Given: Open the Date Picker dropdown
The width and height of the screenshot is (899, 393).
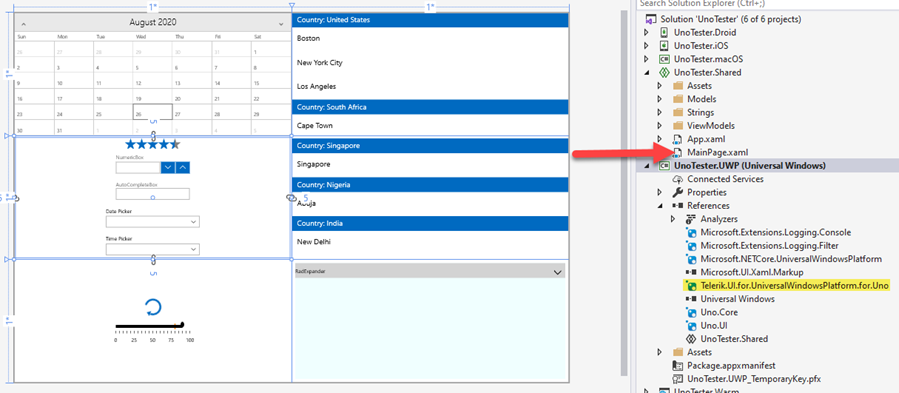Looking at the screenshot, I should [x=193, y=222].
